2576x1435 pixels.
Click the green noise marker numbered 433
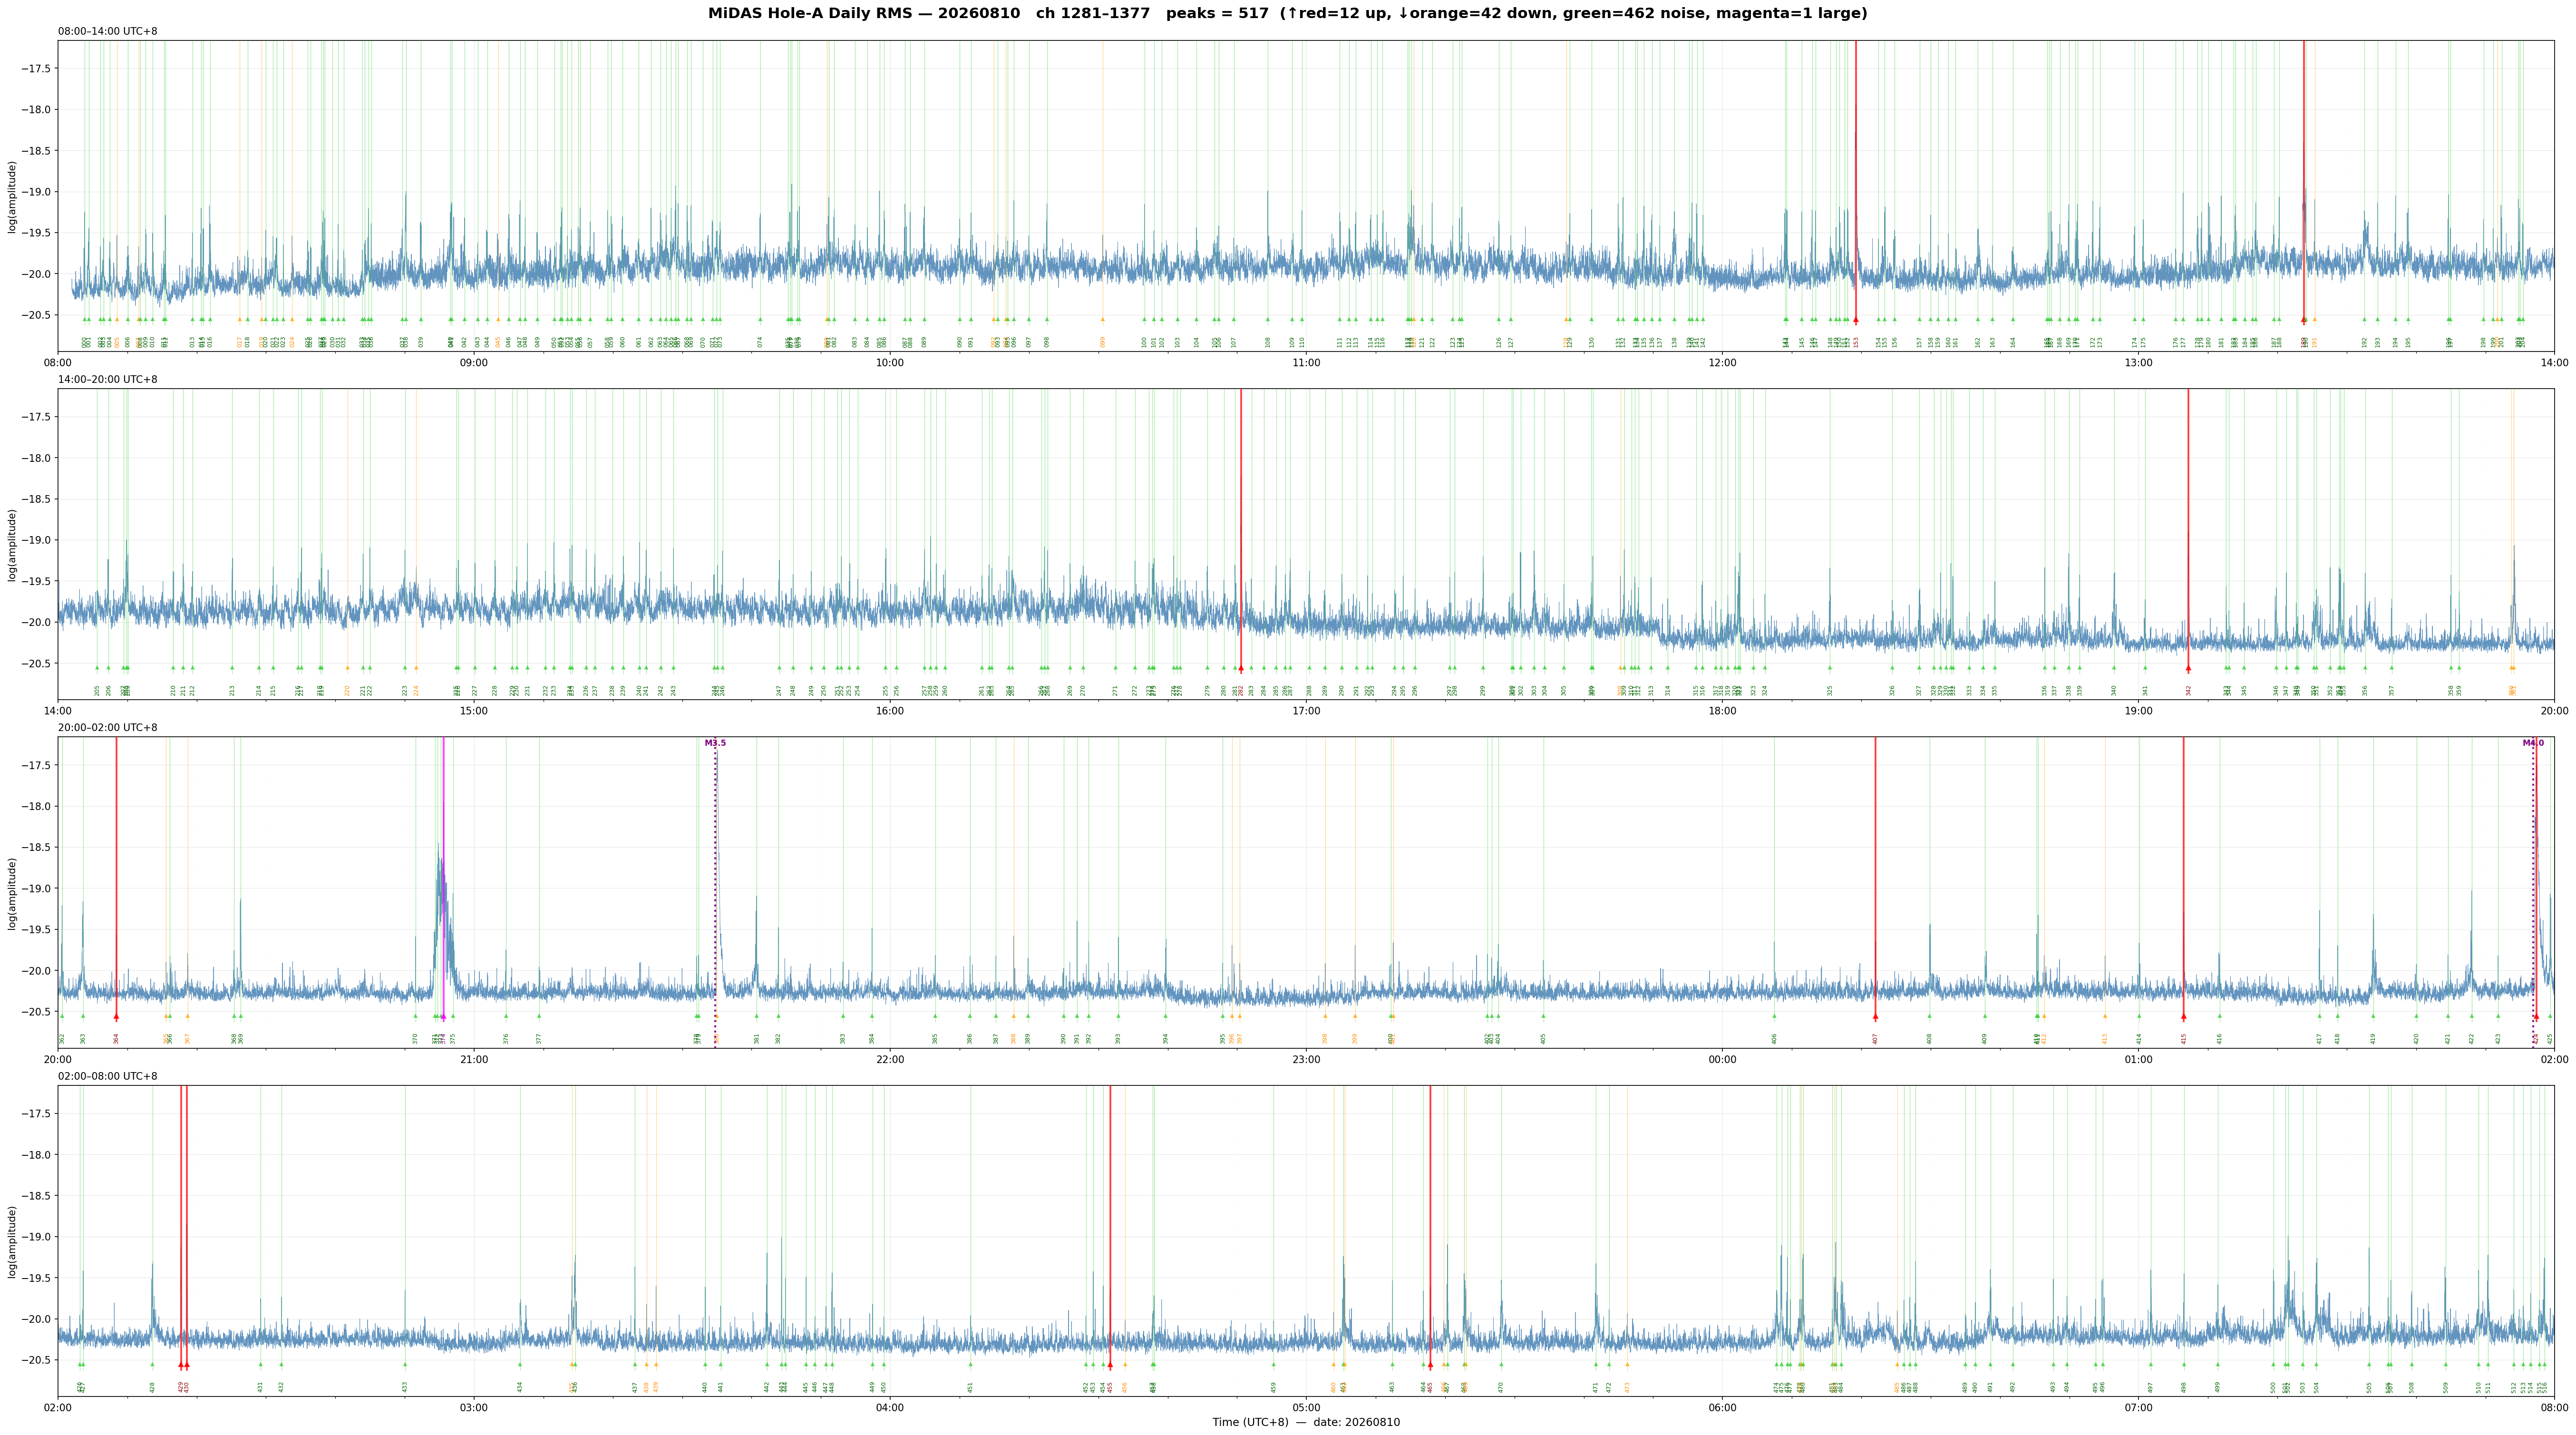coord(405,1364)
